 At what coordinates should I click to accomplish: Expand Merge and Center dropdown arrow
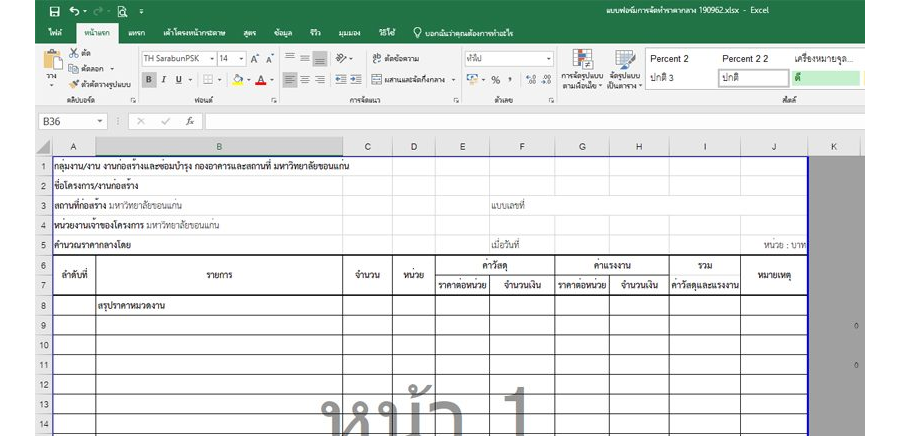tap(453, 80)
